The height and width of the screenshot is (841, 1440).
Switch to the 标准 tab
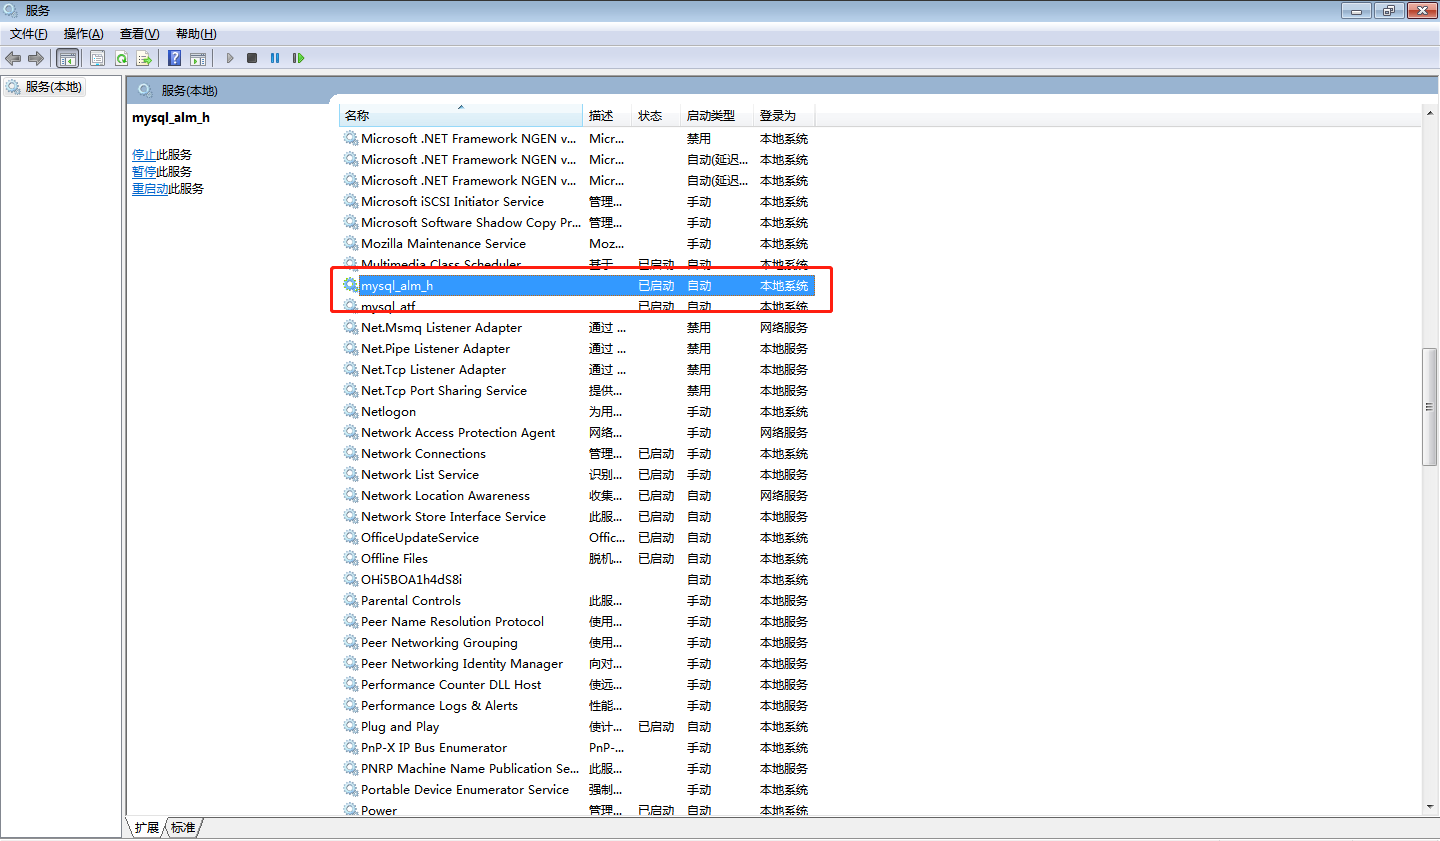point(183,828)
